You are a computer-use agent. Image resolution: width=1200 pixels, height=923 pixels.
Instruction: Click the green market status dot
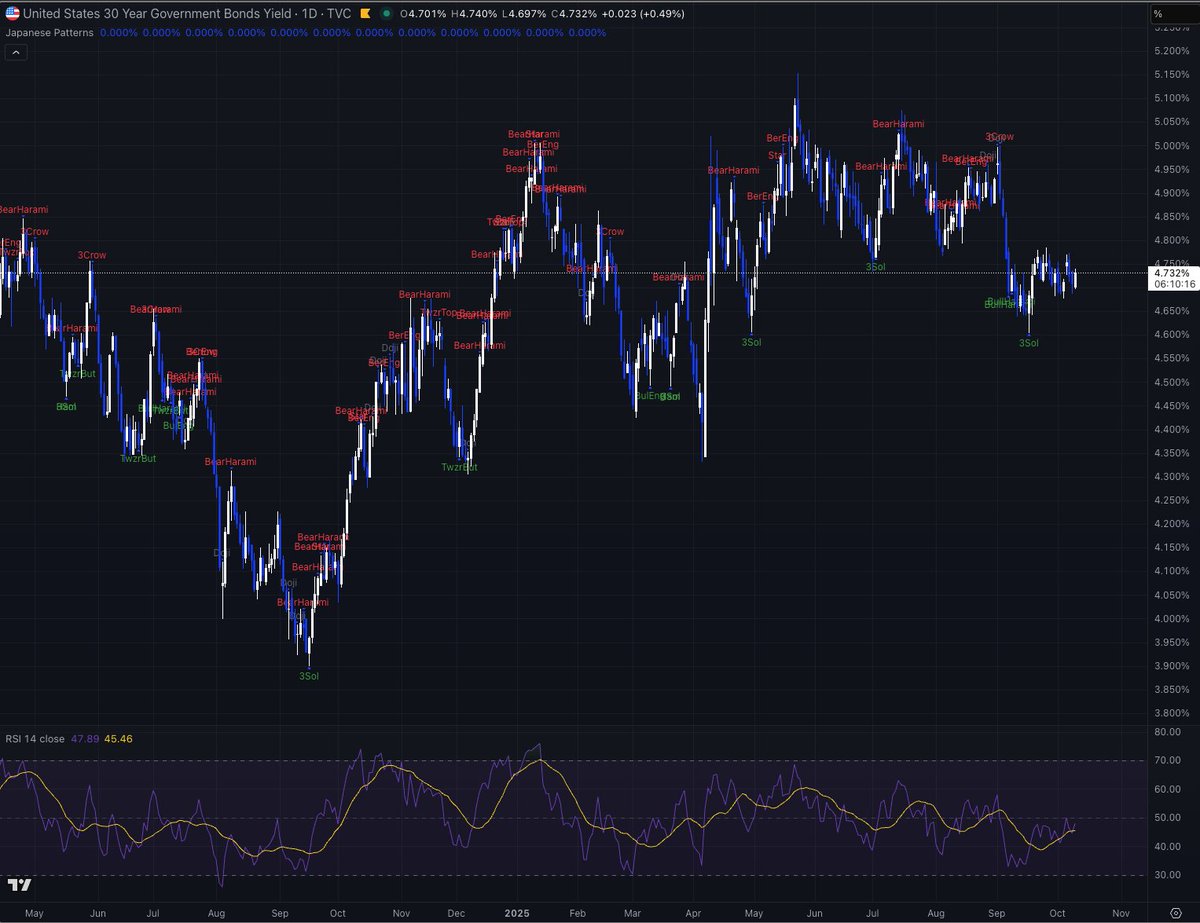(387, 14)
